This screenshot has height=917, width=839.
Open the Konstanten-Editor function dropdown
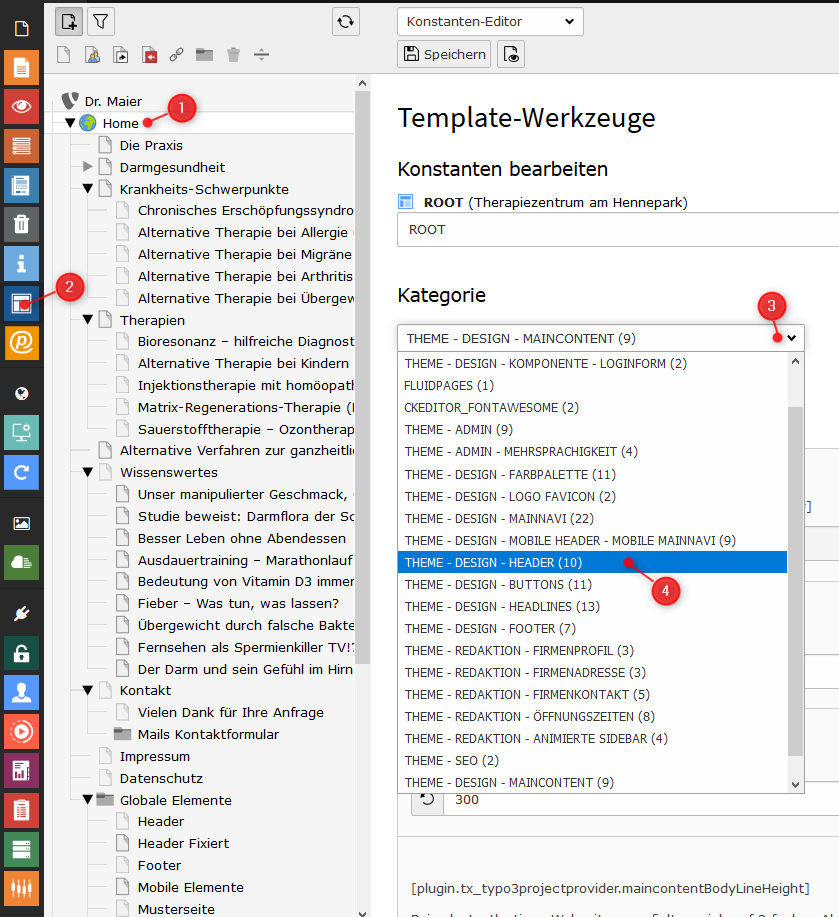tap(490, 21)
